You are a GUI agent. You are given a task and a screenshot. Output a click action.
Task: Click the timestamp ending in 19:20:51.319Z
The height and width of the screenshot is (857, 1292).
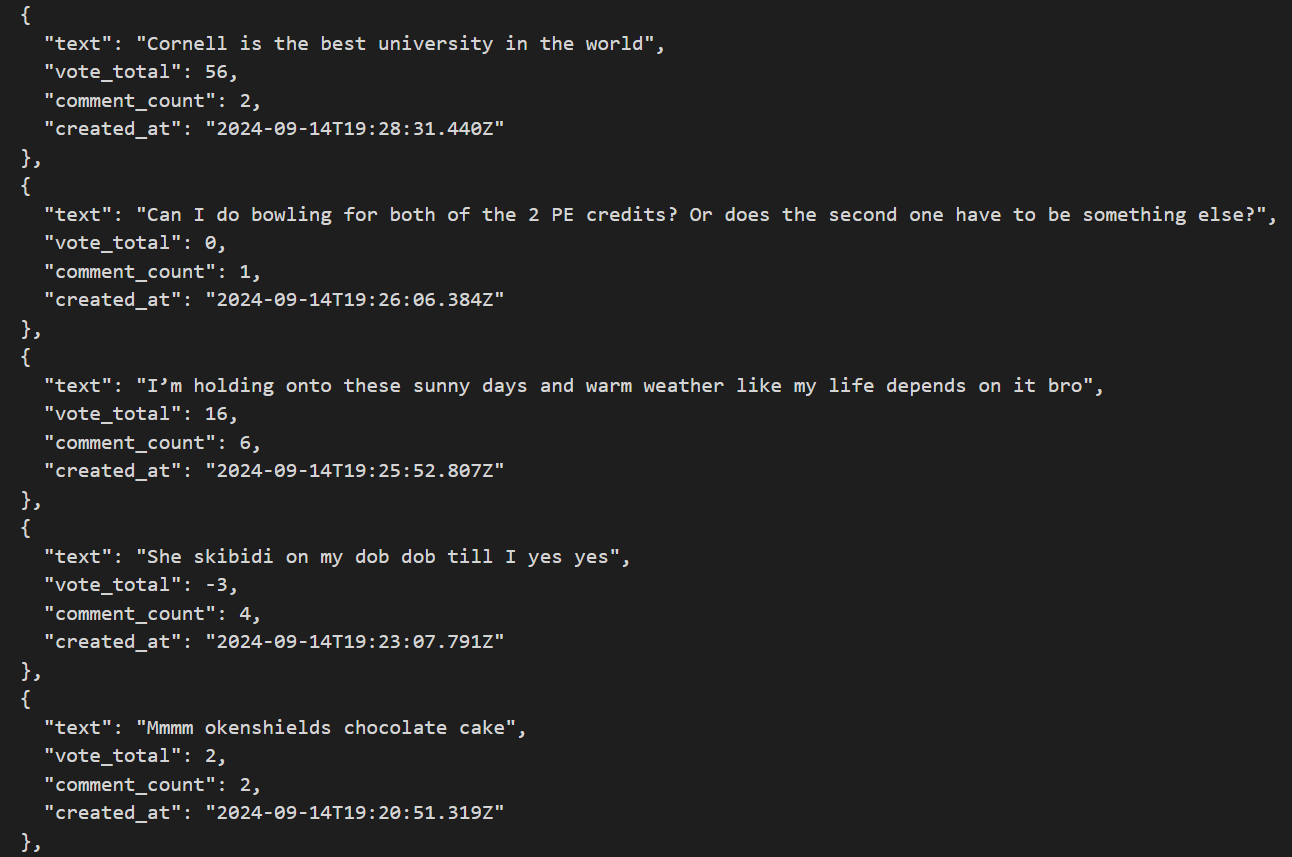tap(354, 813)
